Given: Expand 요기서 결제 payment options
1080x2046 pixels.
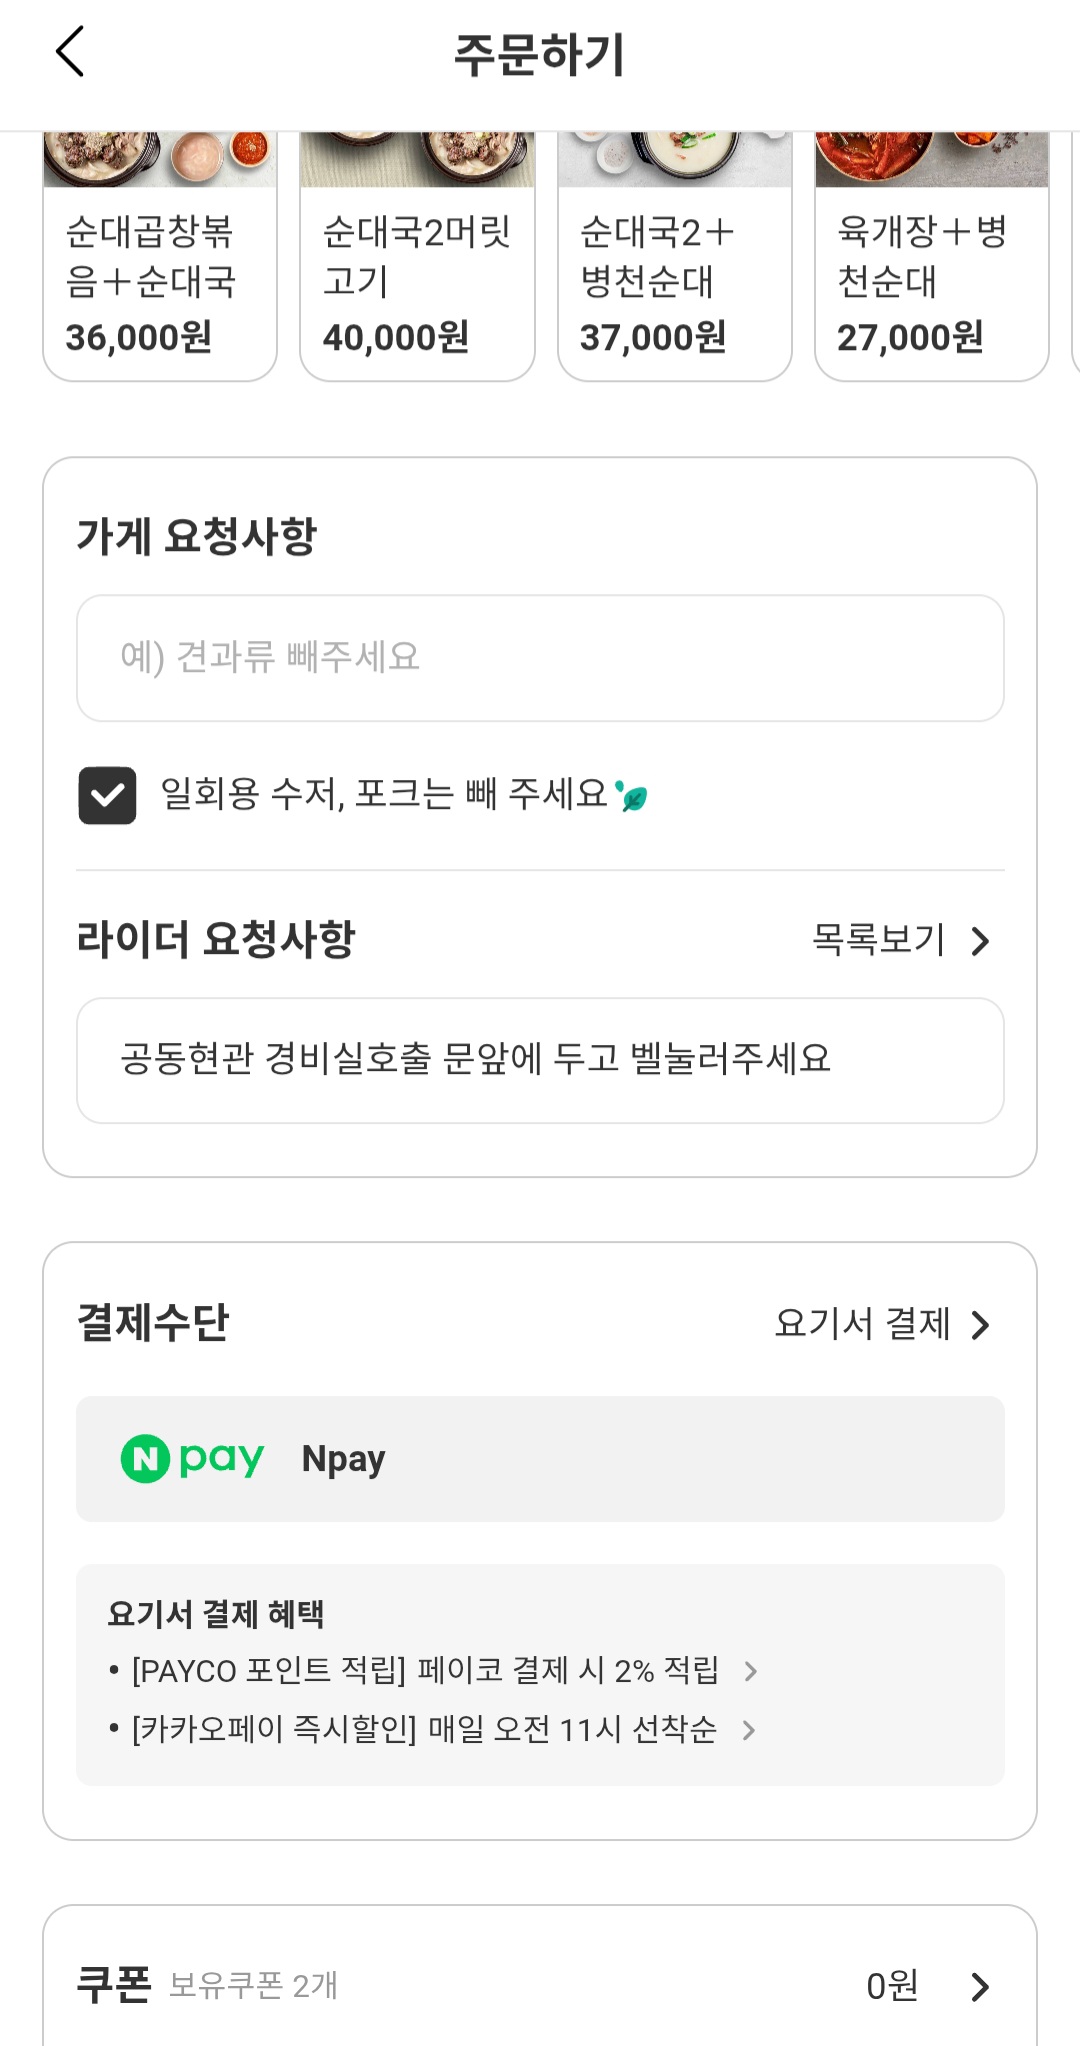Looking at the screenshot, I should click(x=882, y=1324).
